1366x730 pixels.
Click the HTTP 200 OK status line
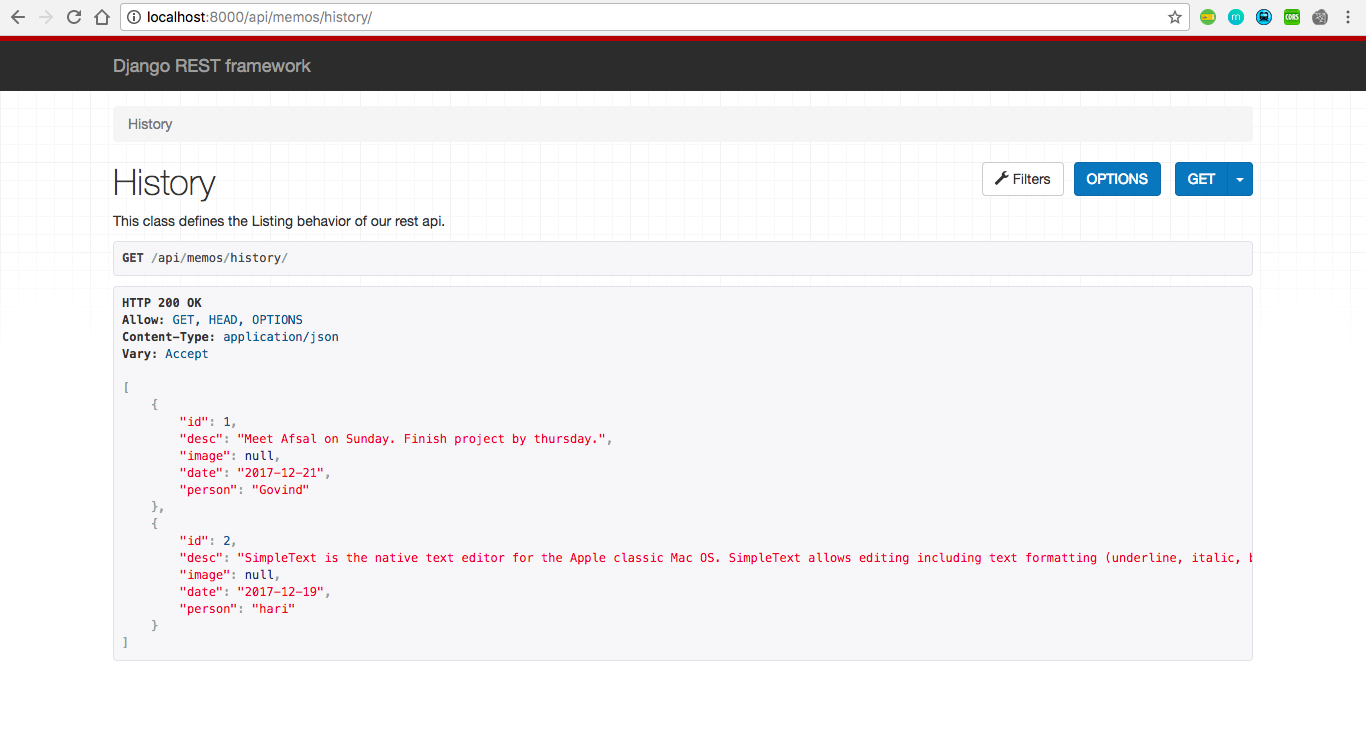(x=162, y=303)
